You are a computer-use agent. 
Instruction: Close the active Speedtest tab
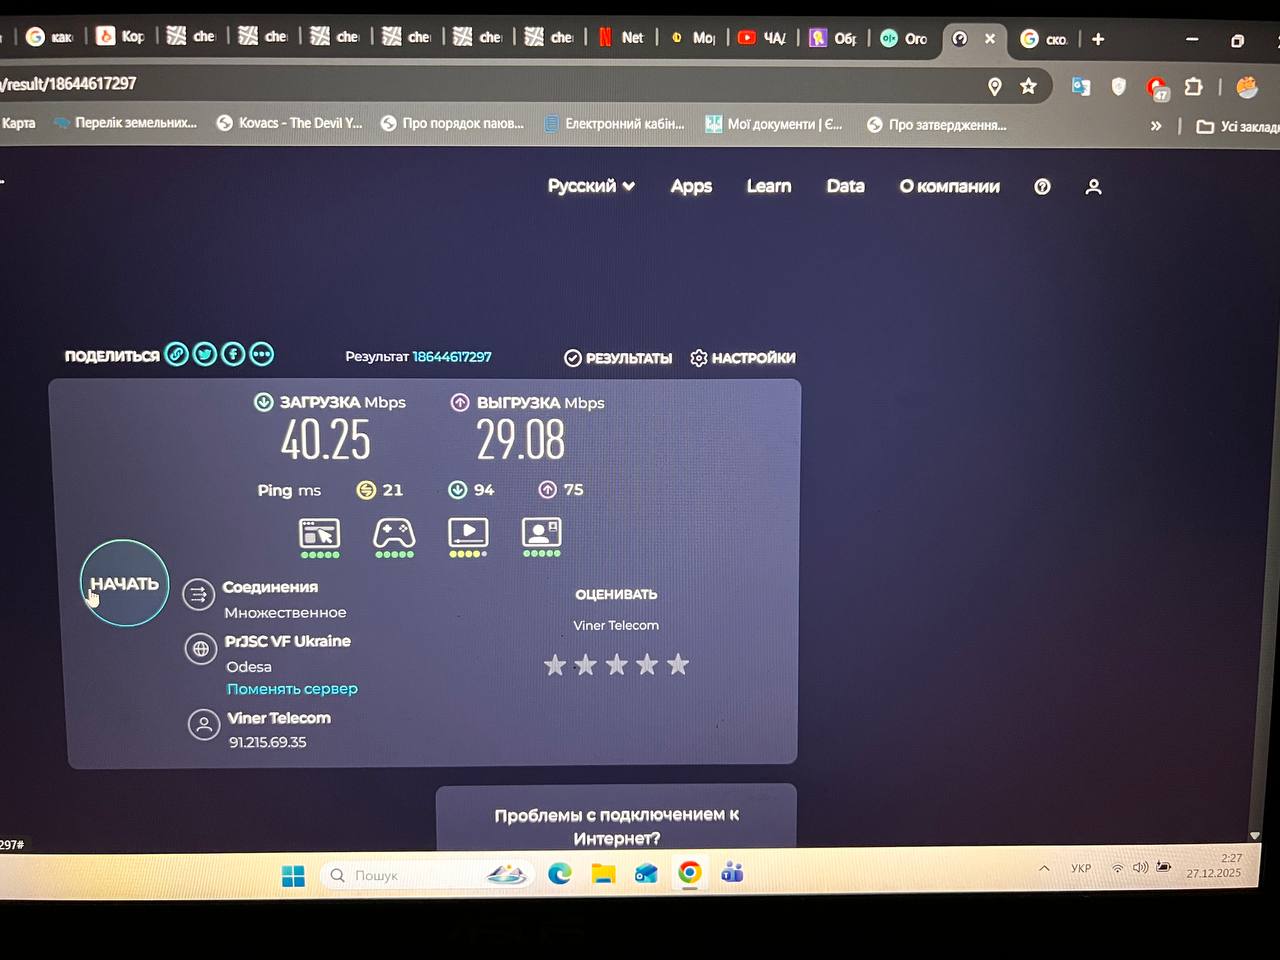click(989, 38)
